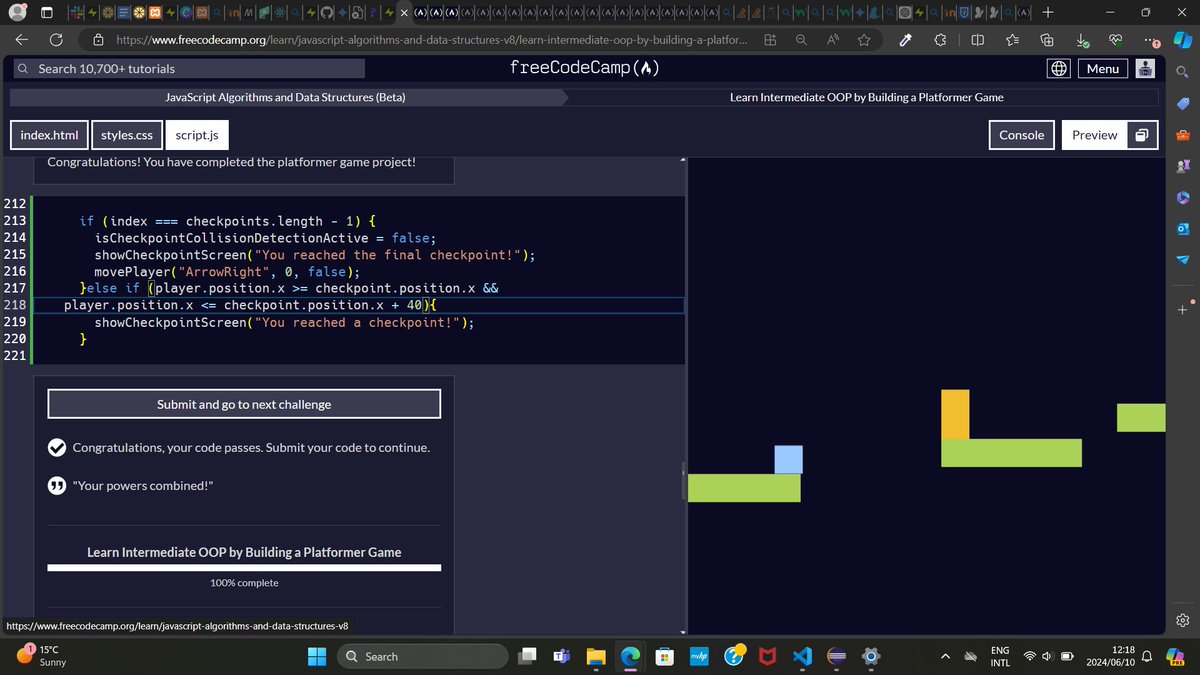Viewport: 1200px width, 675px height.
Task: Open the Outlook icon in the sidebar
Action: 1182,229
